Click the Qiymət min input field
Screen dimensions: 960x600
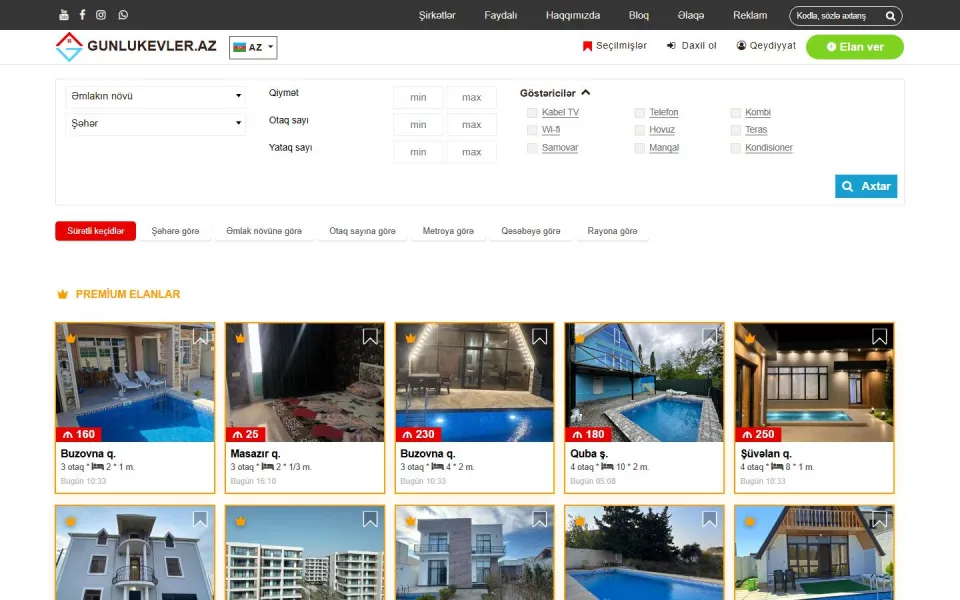(x=418, y=97)
